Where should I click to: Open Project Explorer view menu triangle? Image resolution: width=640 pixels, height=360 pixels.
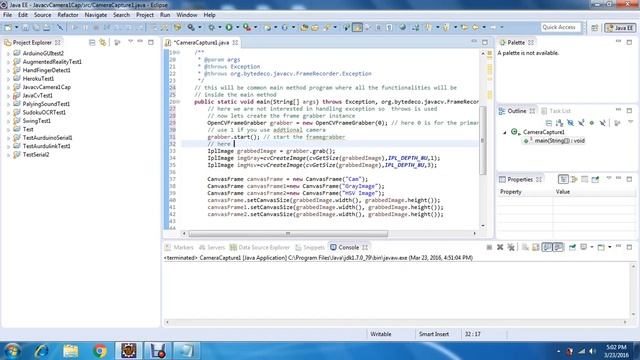click(x=130, y=42)
